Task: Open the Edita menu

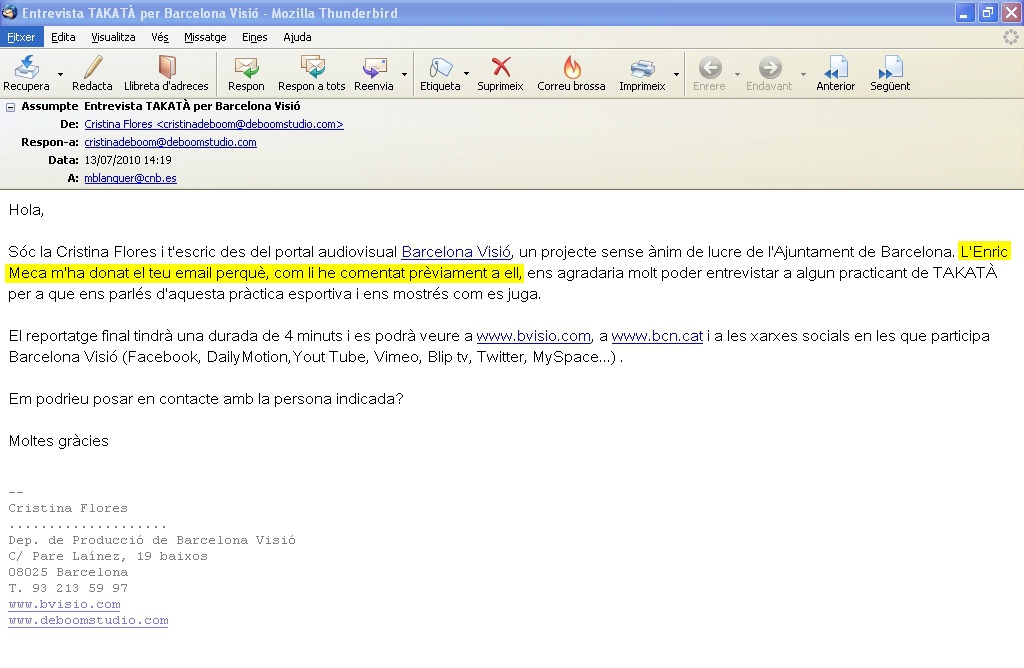Action: coord(63,37)
